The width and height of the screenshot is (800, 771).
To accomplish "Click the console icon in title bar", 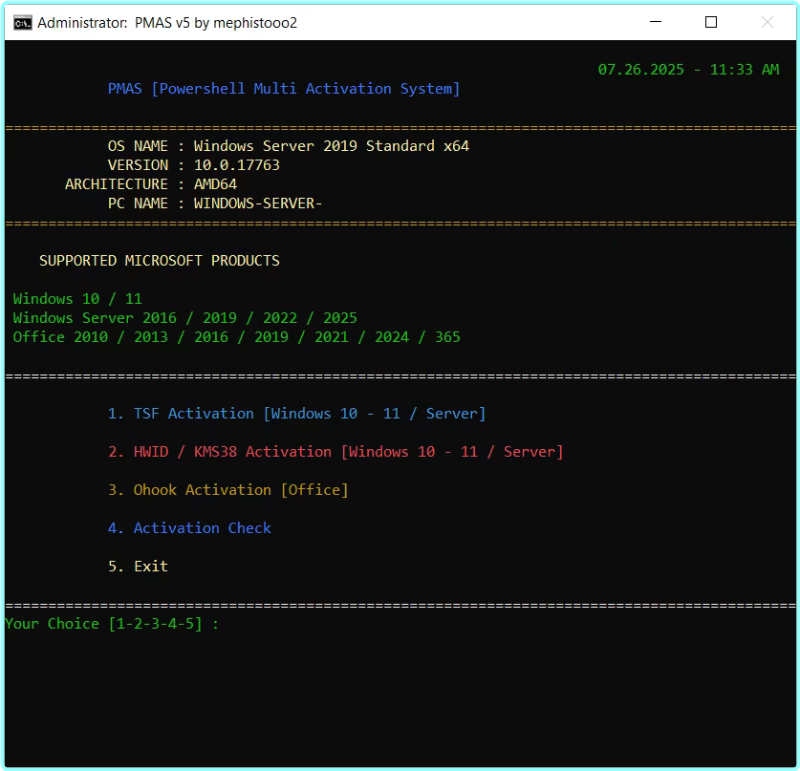I will coord(22,23).
